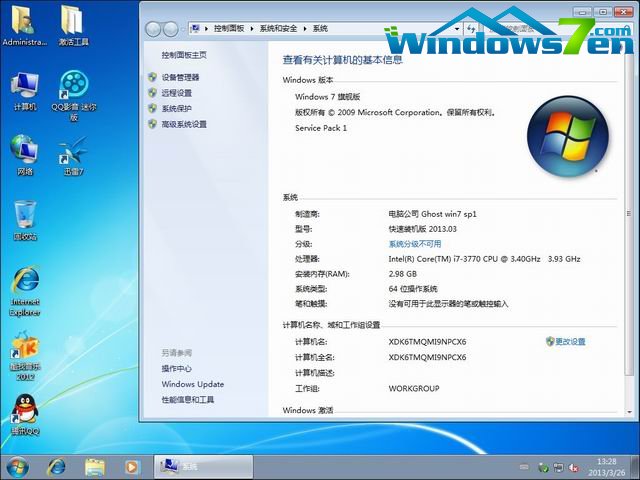The width and height of the screenshot is (640, 480).
Task: Click the 计算机 desktop icon
Action: coord(25,88)
